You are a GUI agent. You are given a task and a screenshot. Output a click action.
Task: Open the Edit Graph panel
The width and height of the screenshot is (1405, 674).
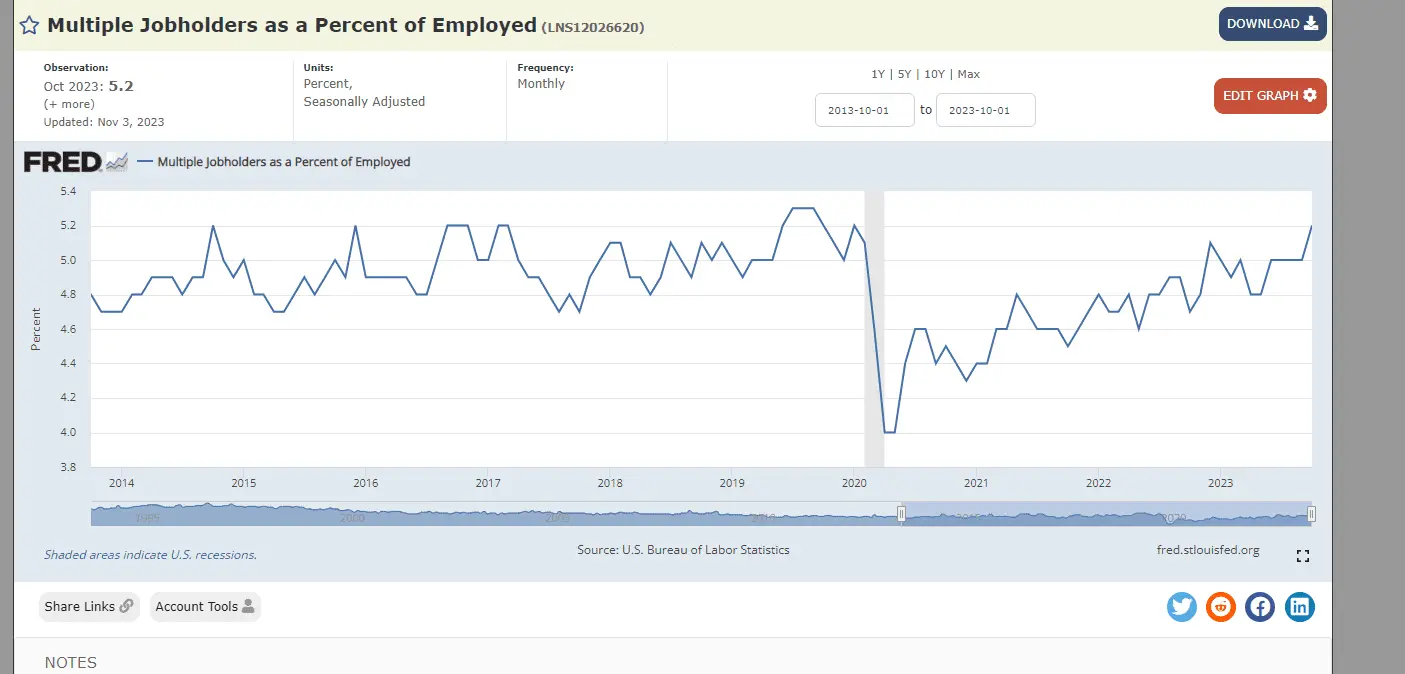(1269, 96)
